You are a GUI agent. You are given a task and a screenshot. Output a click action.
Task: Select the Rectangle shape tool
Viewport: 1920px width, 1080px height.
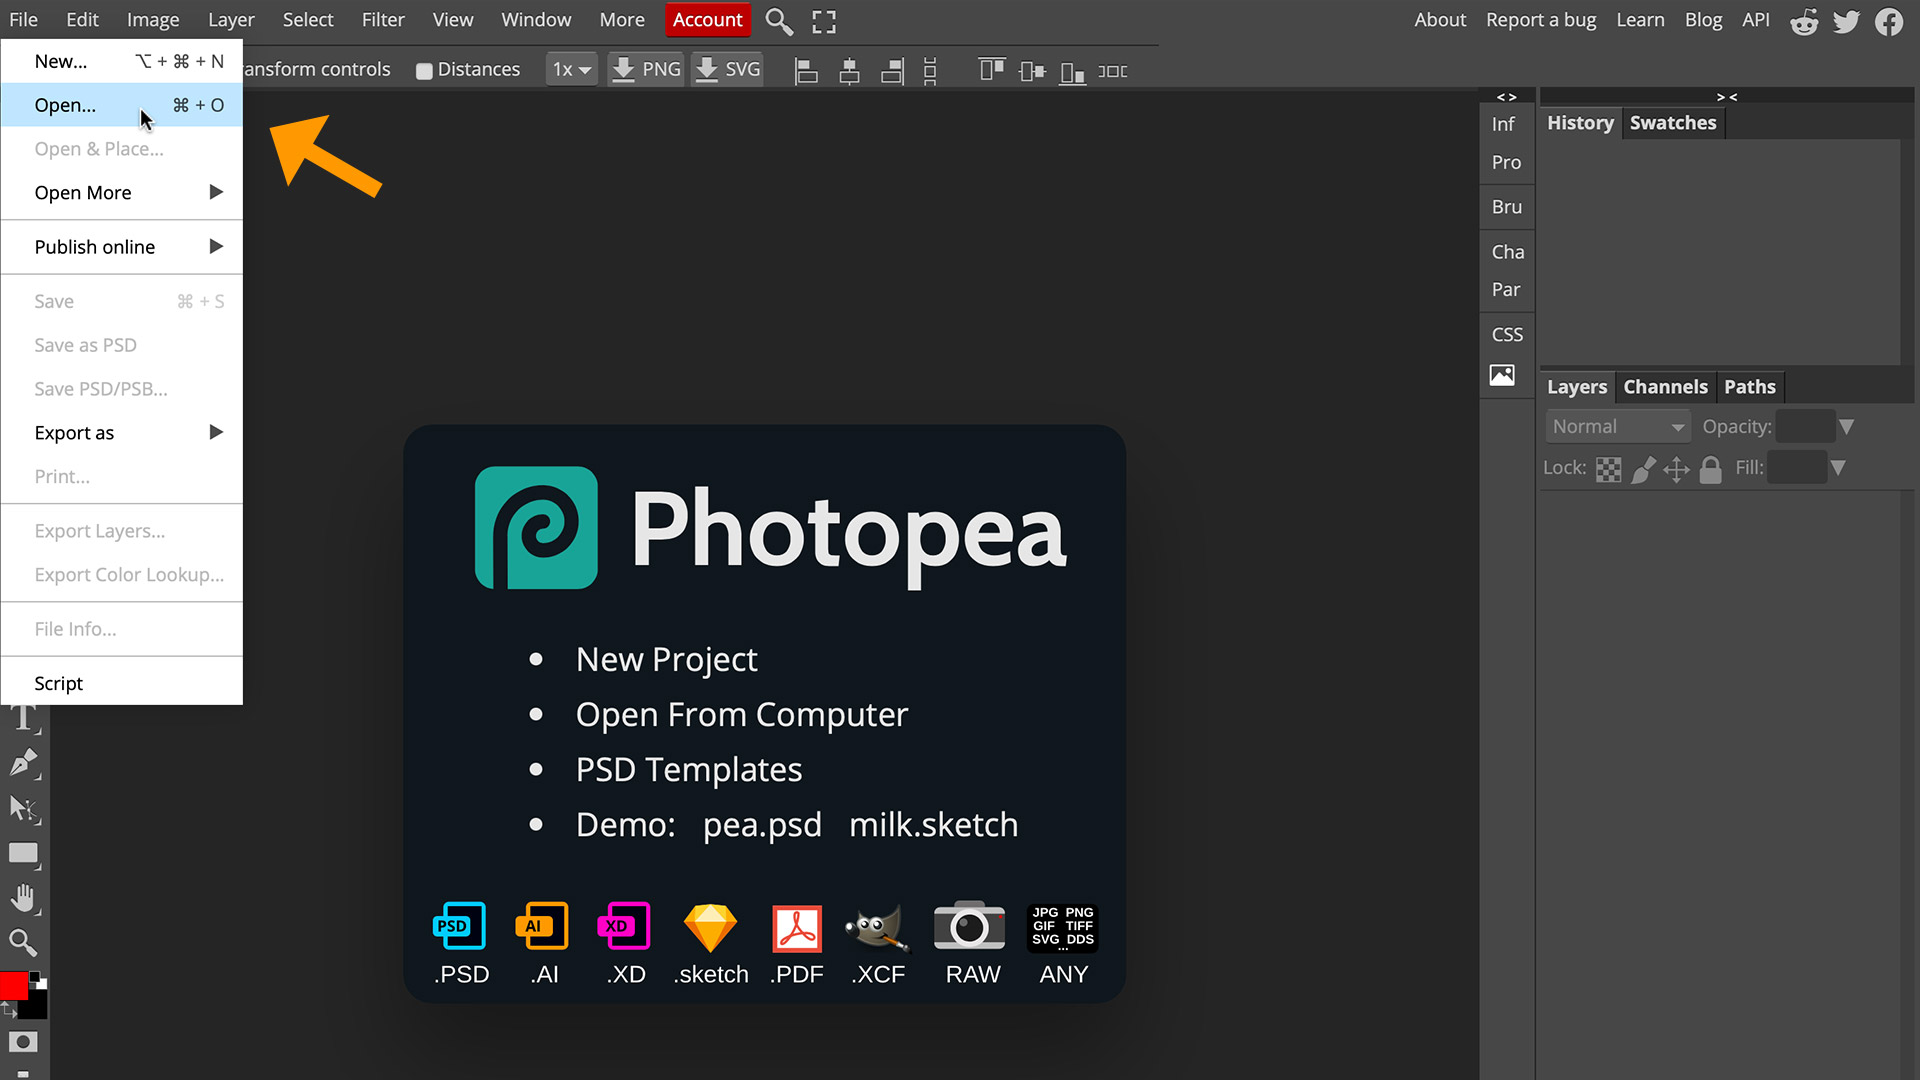24,853
